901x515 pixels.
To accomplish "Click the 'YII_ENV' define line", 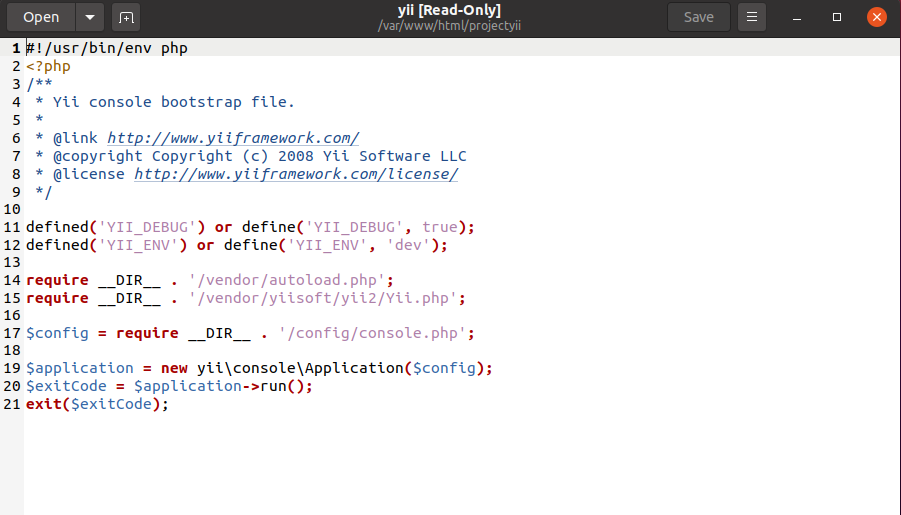I will coord(237,245).
